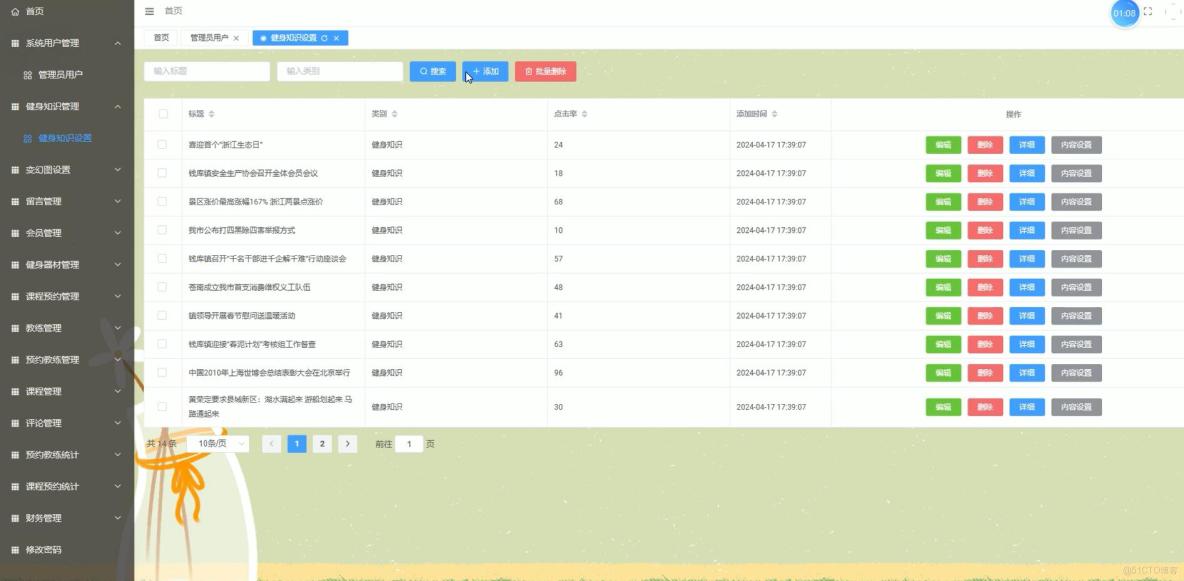The image size is (1184, 581).
Task: Click the refresh icon on 健身知识设置 tab
Action: pos(323,37)
